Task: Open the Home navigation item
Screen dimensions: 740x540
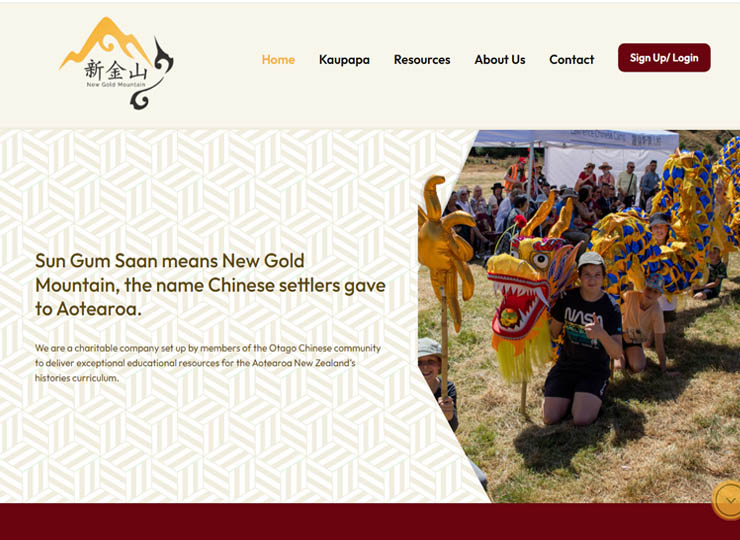Action: 278,59
